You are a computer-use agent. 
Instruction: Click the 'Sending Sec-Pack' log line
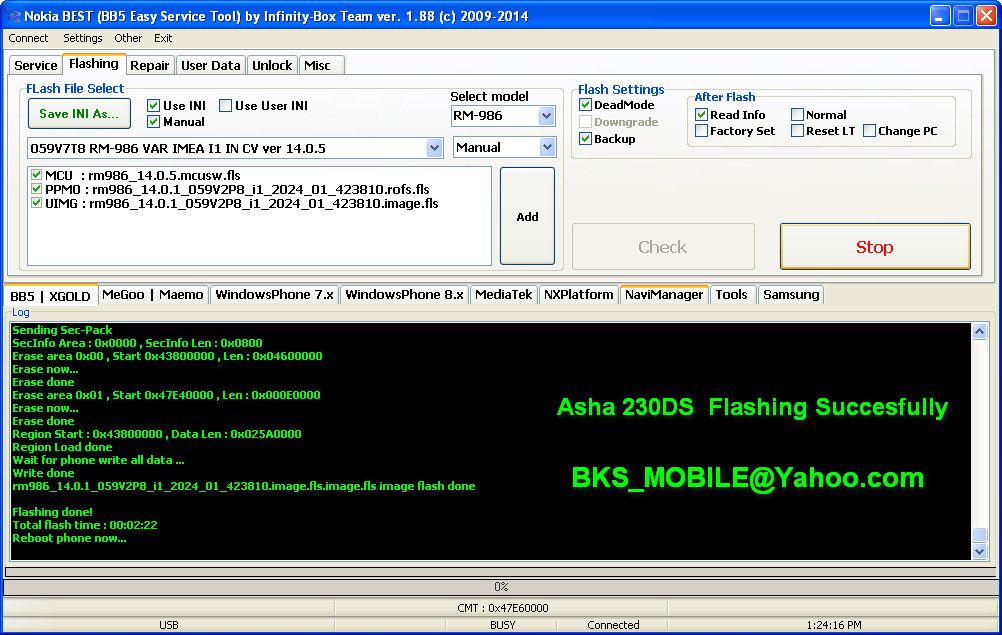click(x=62, y=330)
